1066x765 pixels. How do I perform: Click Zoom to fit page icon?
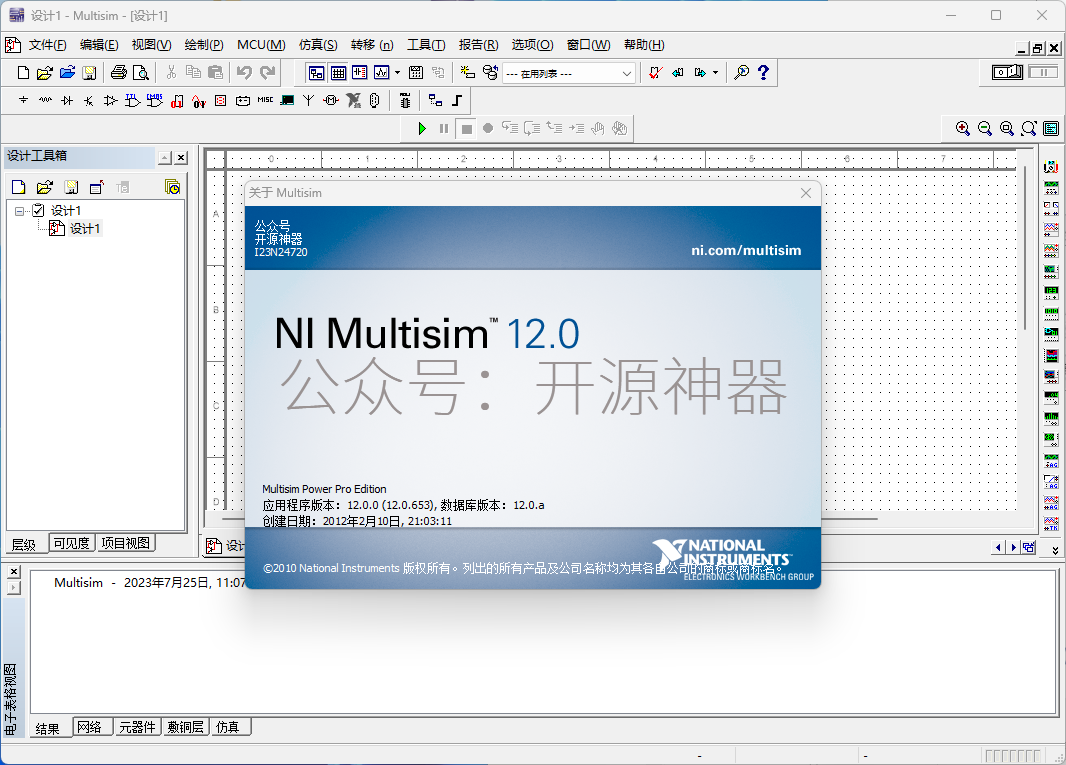(x=1029, y=129)
